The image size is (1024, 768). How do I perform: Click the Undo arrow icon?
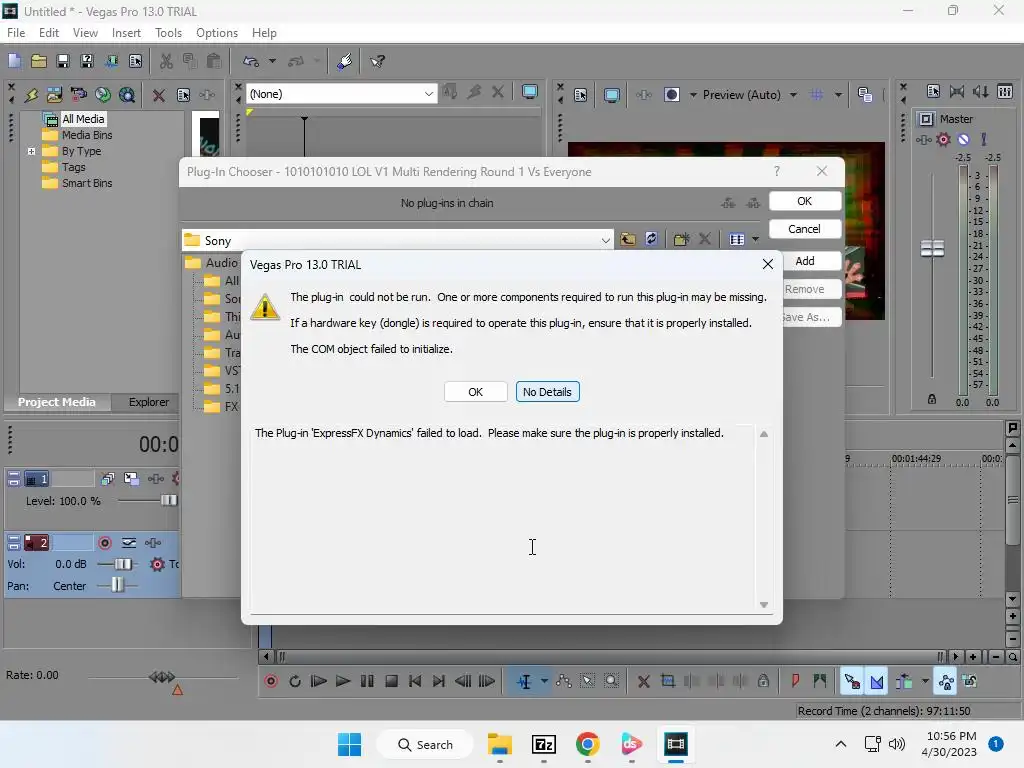[x=251, y=61]
